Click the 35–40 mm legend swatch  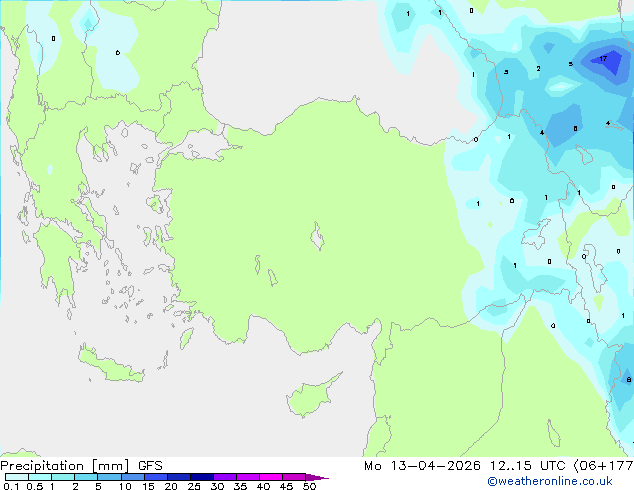248,477
